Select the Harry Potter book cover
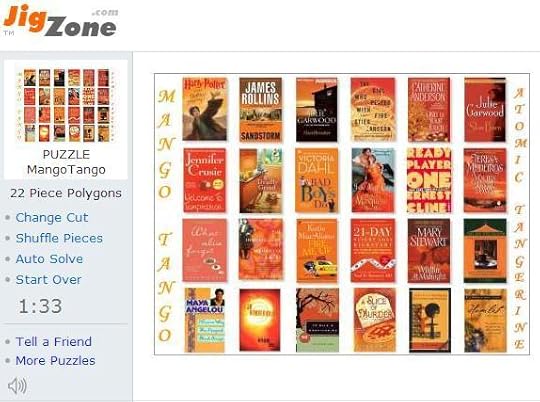 click(205, 109)
